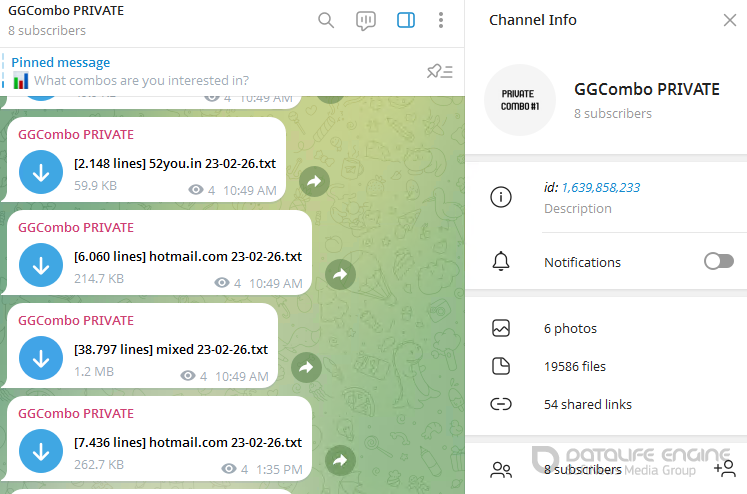
Task: Click filename '[2.148 lines] 52you.in 23-02-26.txt'
Action: 175,164
